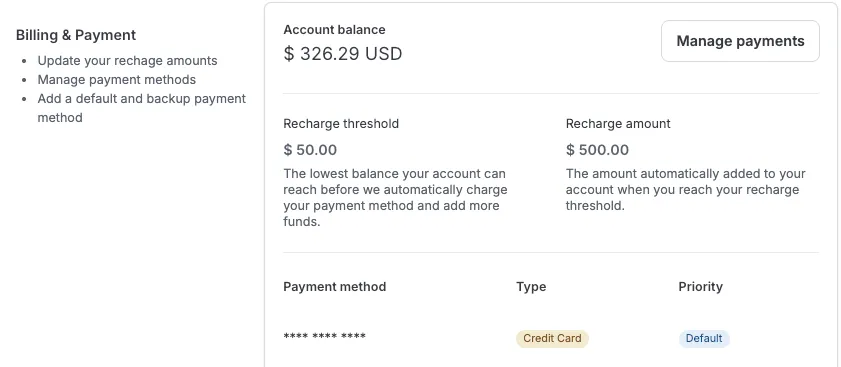
Task: Select the $ 50.00 threshold value
Action: tap(310, 150)
